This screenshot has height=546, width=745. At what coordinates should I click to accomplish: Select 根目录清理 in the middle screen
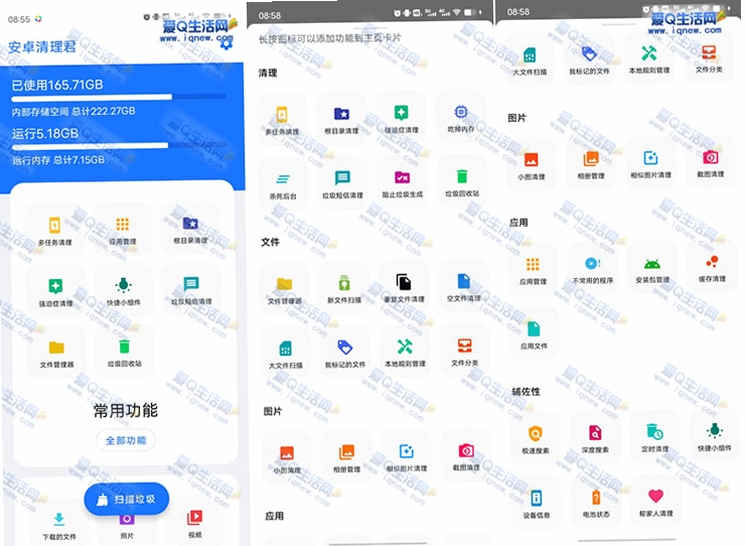pos(342,119)
